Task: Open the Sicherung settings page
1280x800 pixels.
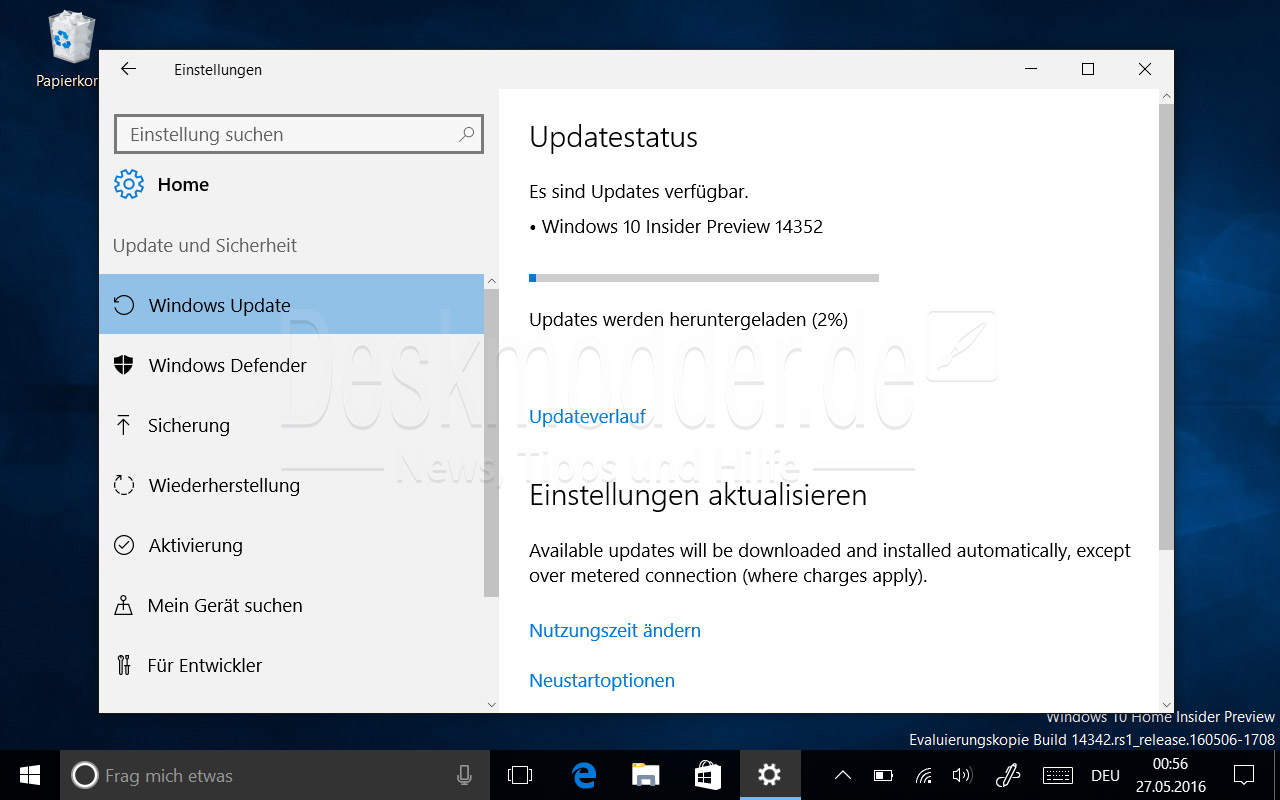Action: coord(189,425)
